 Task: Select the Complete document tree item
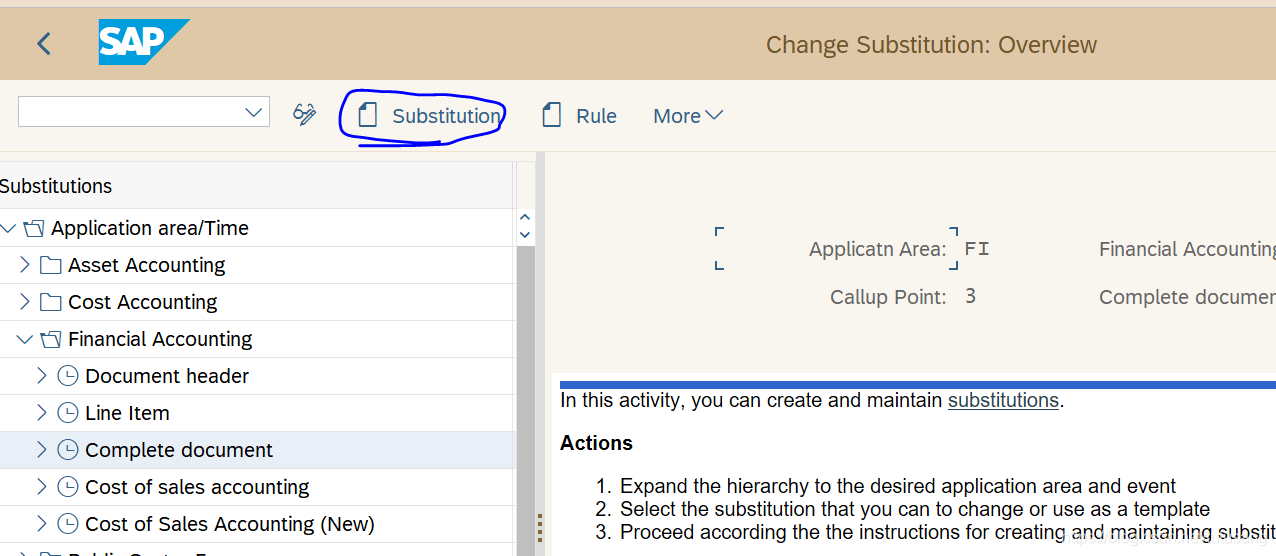[x=179, y=450]
